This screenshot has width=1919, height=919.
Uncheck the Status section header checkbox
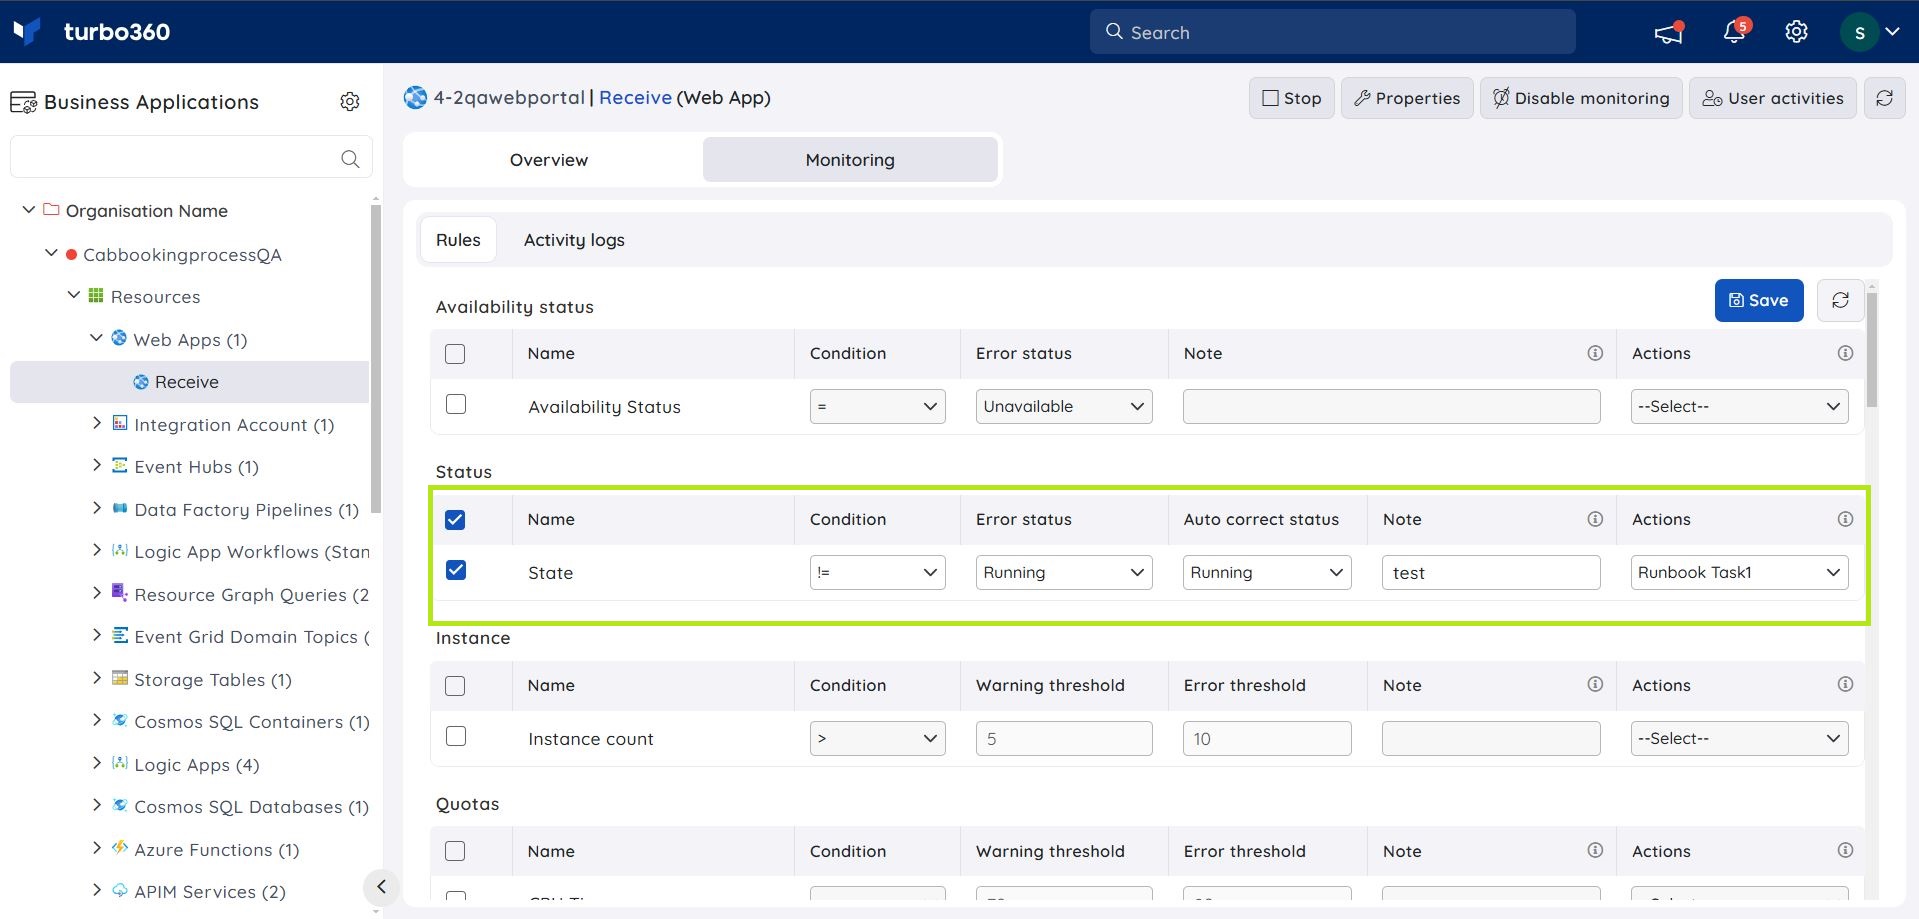point(455,520)
